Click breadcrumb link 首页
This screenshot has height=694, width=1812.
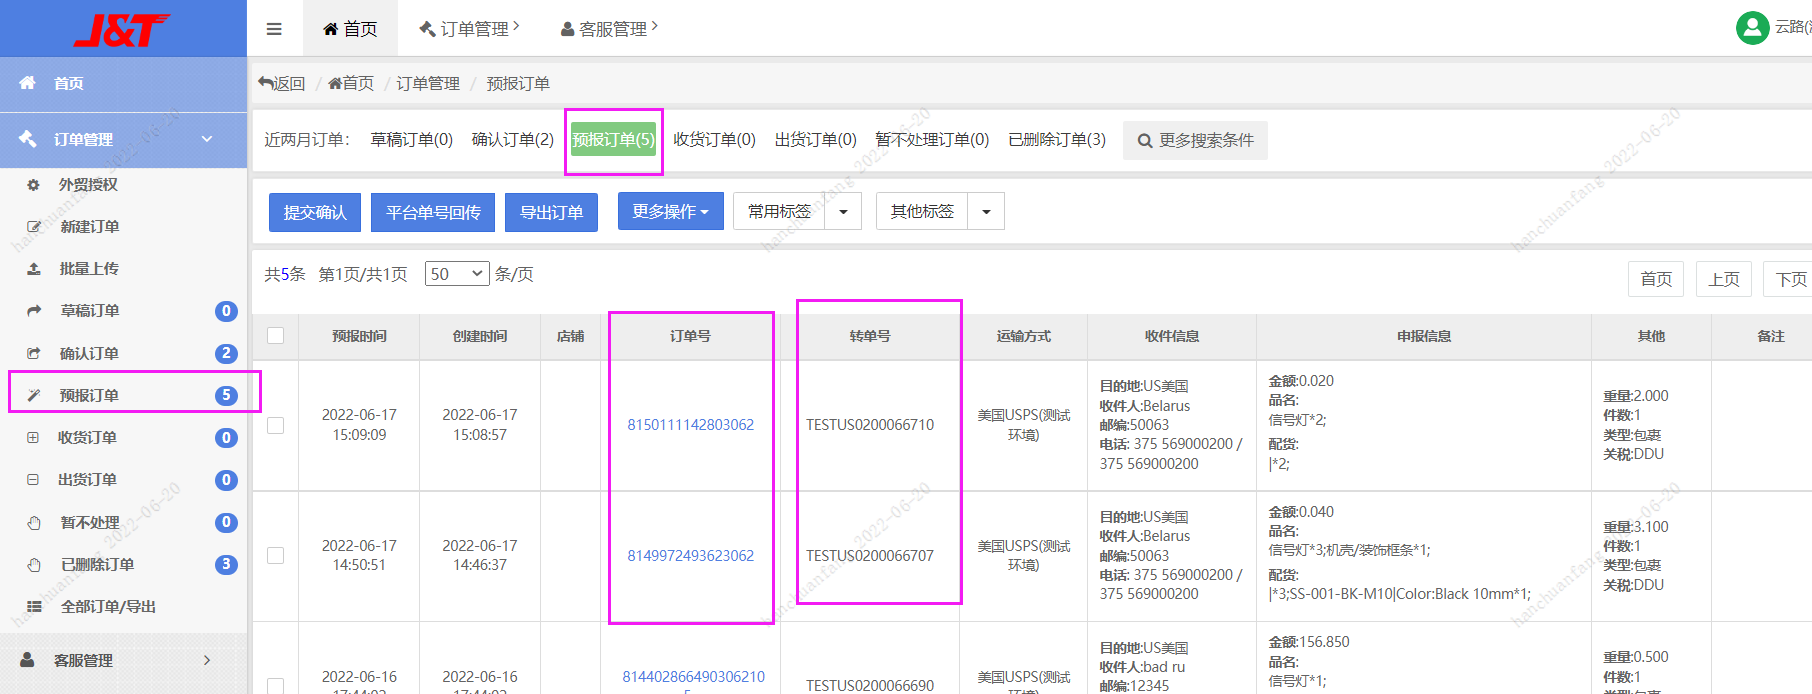(x=351, y=84)
